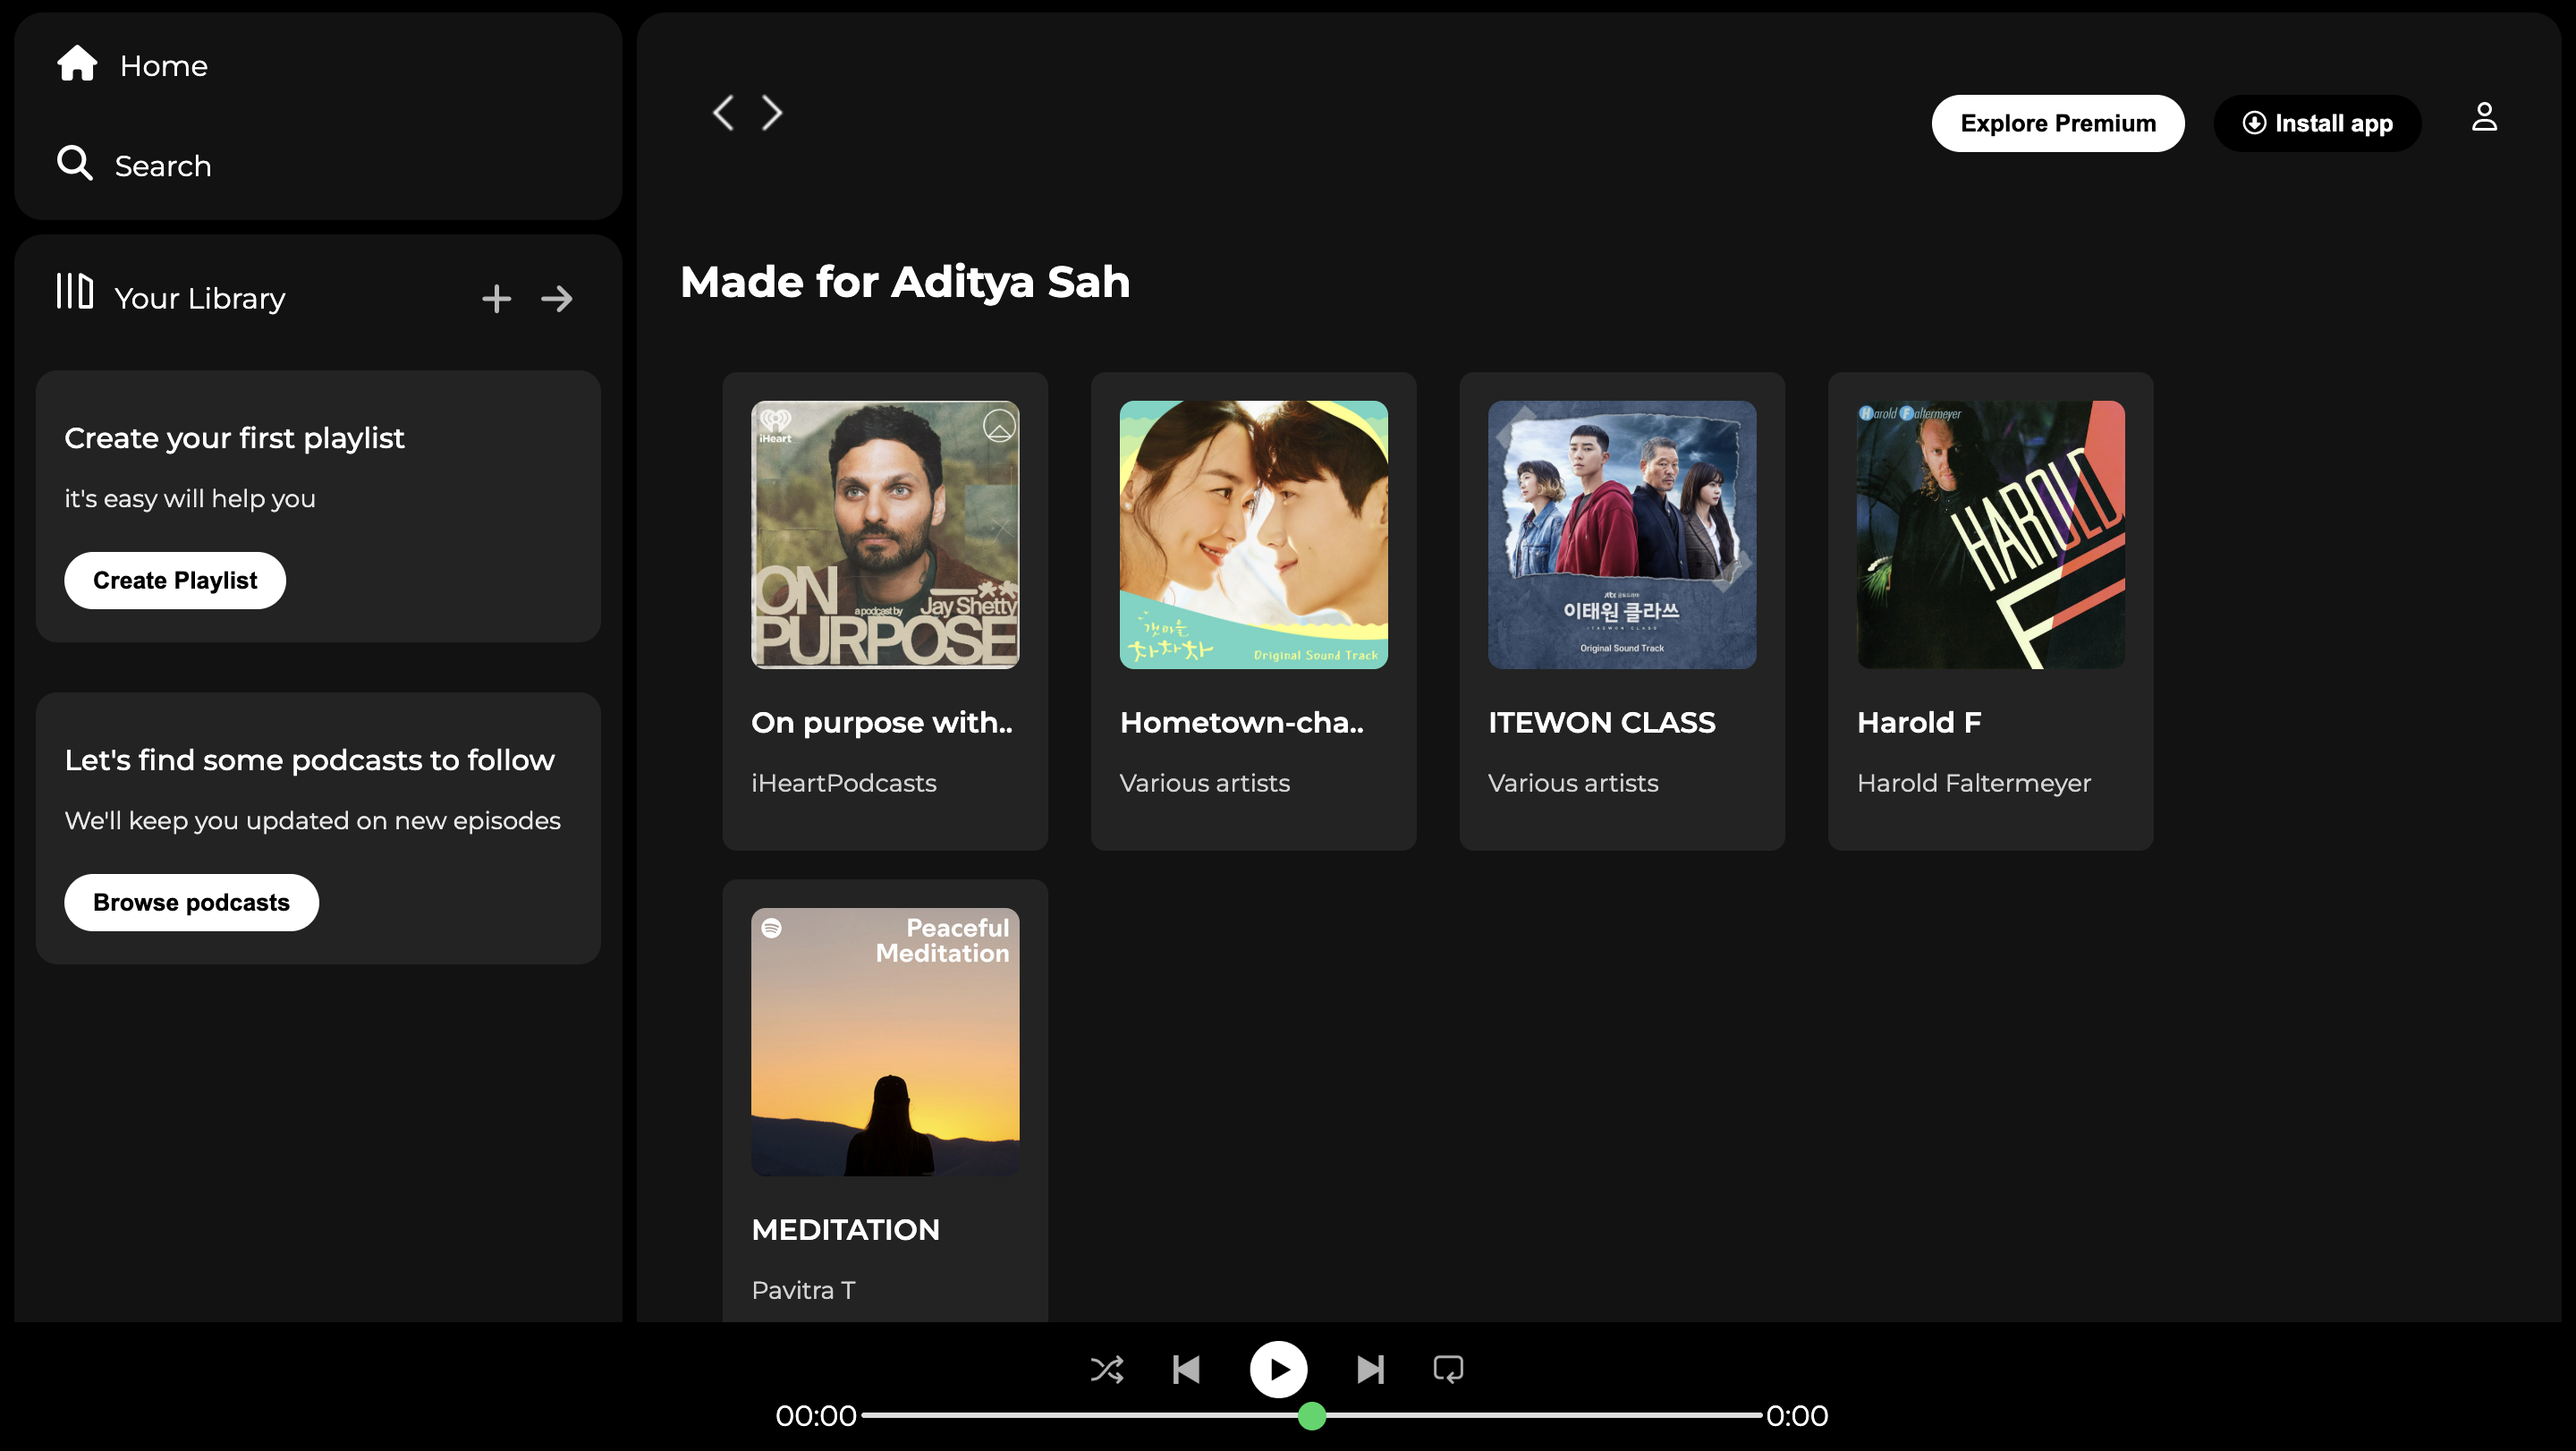Enable repeat mode
The height and width of the screenshot is (1451, 2576).
(x=1448, y=1369)
